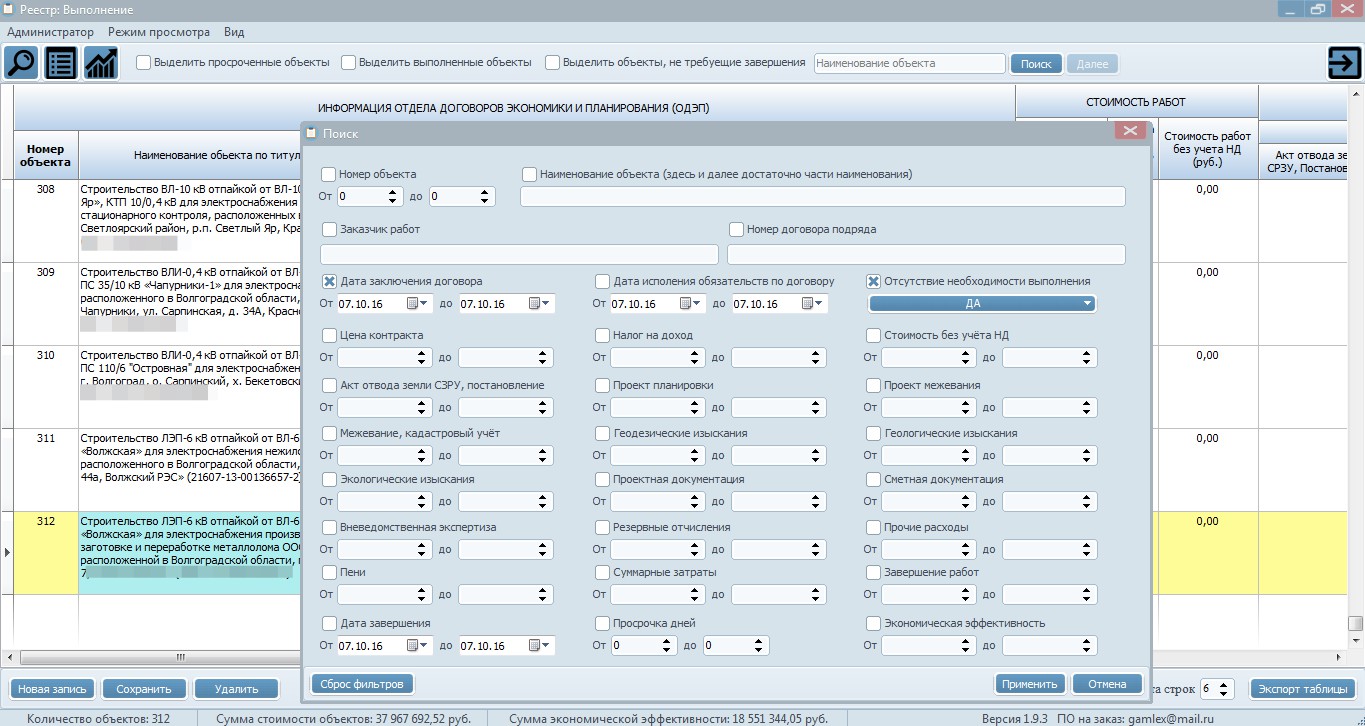Open calendar for Дата заключения договора end date
The width and height of the screenshot is (1365, 726).
[539, 303]
